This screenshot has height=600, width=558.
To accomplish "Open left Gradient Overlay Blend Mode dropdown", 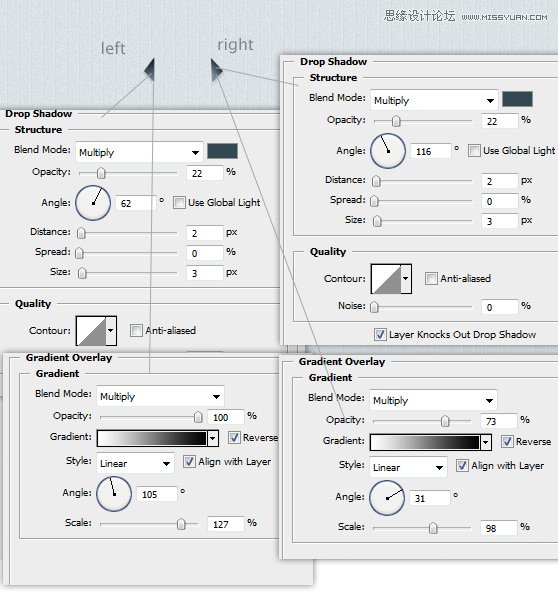I will pyautogui.click(x=160, y=396).
